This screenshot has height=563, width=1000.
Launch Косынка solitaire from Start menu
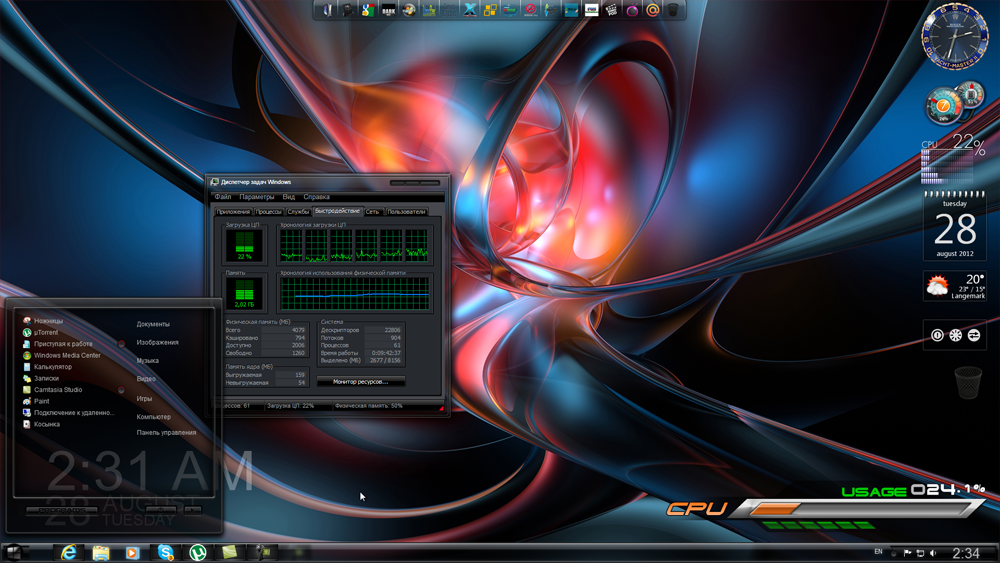41,424
